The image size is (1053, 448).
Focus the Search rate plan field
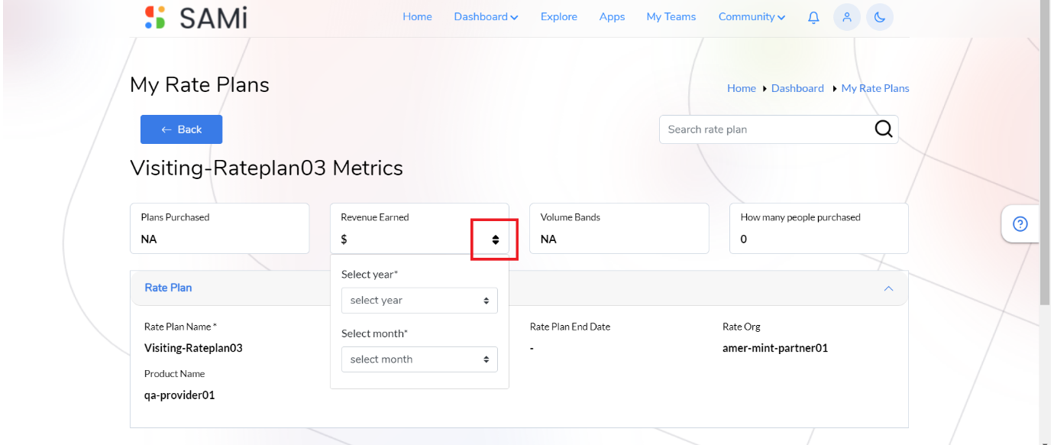coord(766,129)
